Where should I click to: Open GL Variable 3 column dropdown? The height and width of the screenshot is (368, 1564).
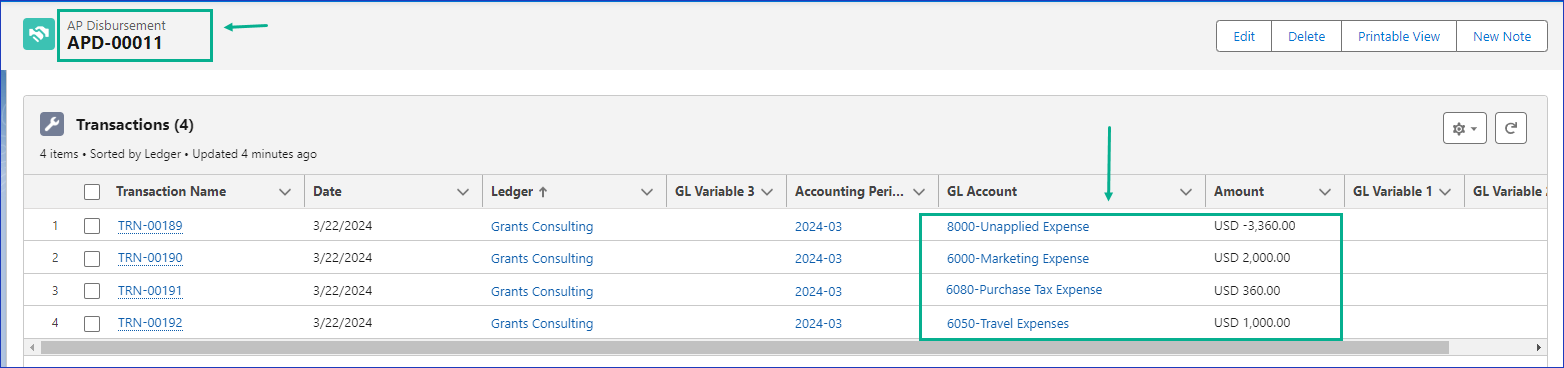click(x=767, y=191)
